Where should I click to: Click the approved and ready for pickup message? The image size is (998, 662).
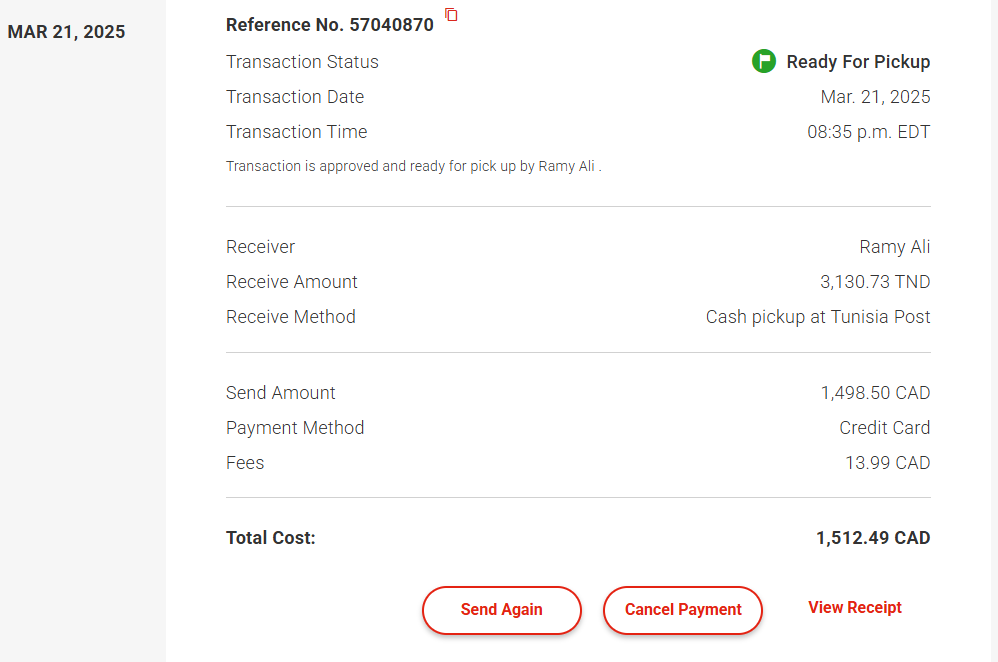413,167
